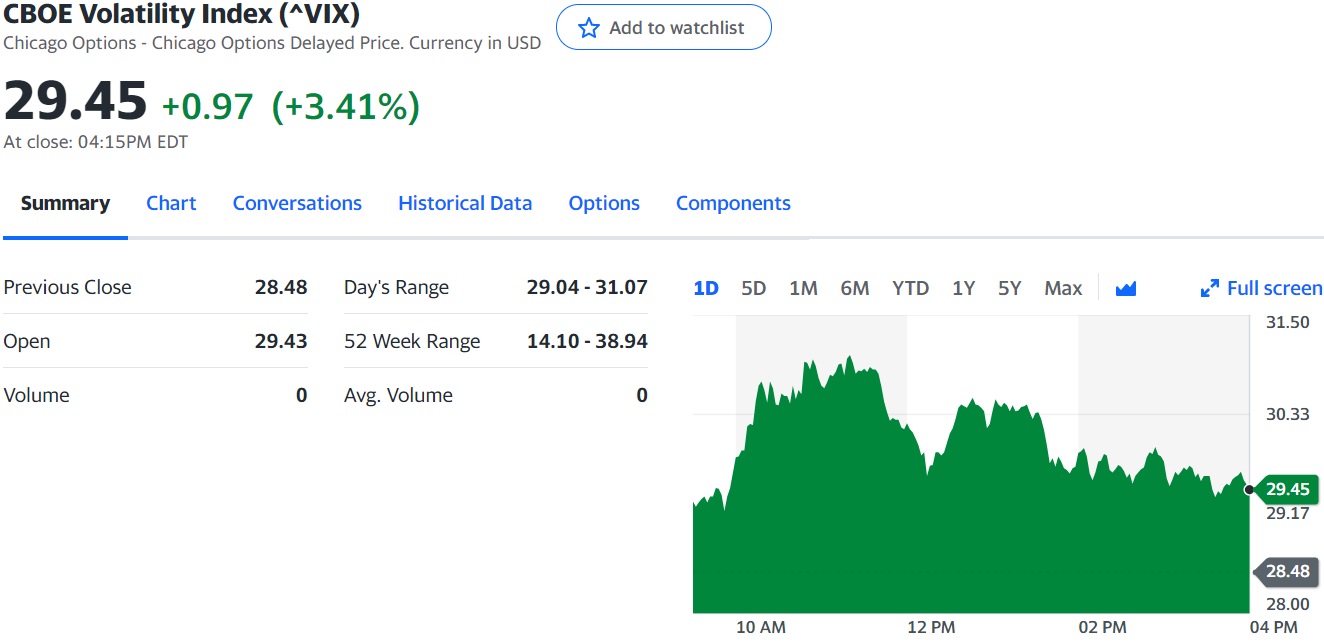Click the Volume value 0
This screenshot has width=1324, height=642.
coord(301,395)
